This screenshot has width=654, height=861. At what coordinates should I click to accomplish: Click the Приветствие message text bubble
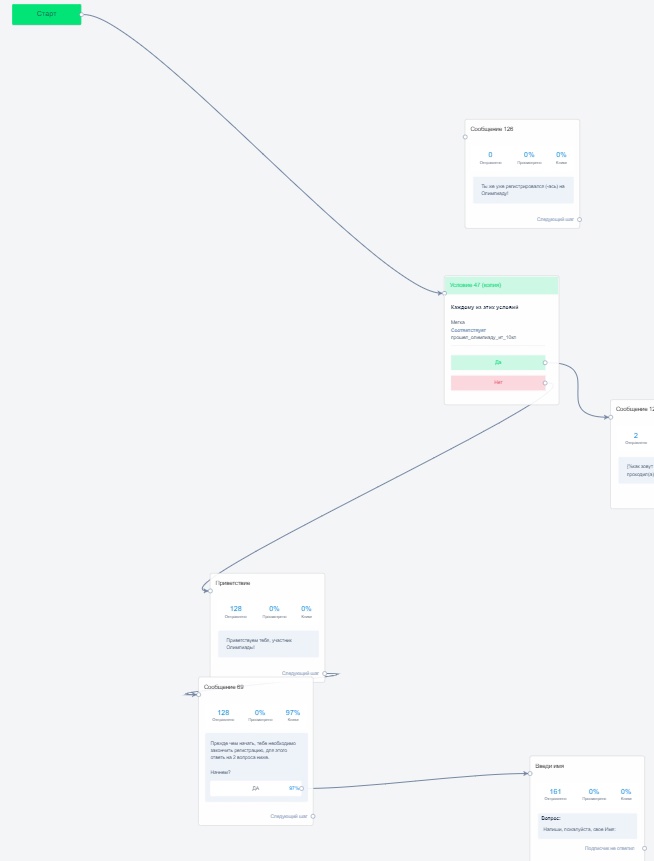(x=268, y=643)
